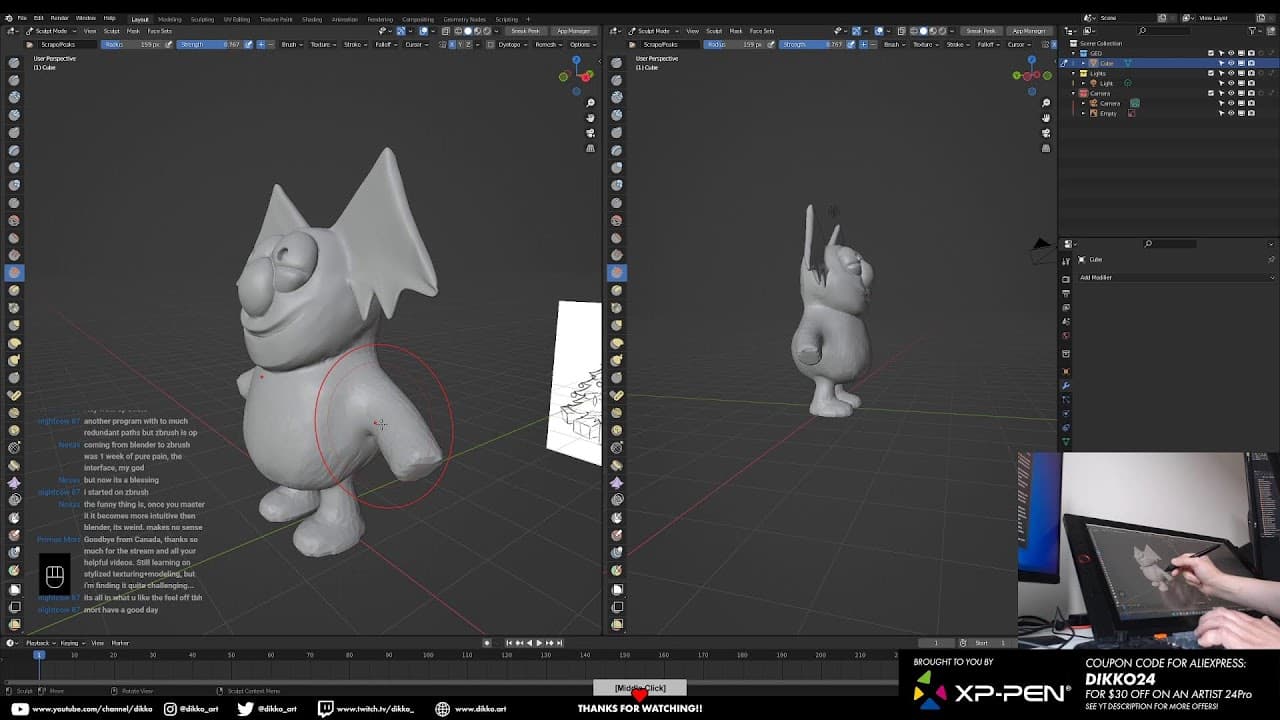This screenshot has width=1280, height=720.
Task: Select the Cube row in the outliner
Action: (x=1167, y=63)
